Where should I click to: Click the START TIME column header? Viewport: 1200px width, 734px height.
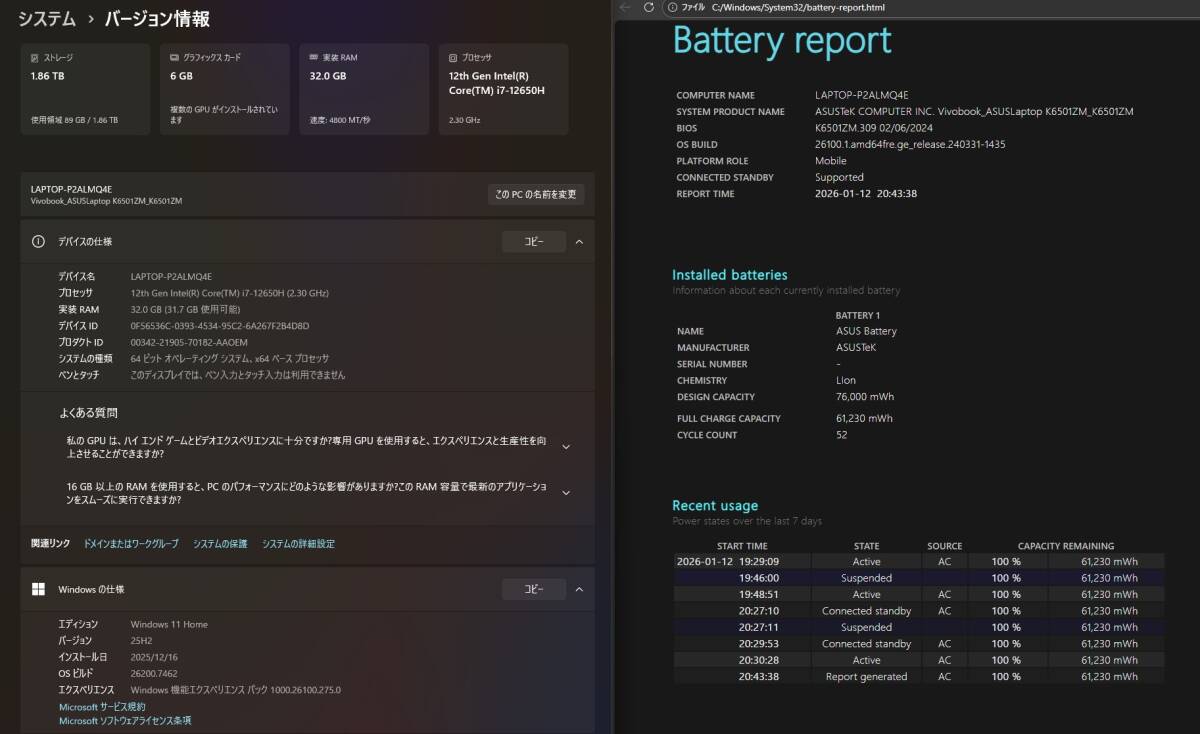click(x=742, y=546)
